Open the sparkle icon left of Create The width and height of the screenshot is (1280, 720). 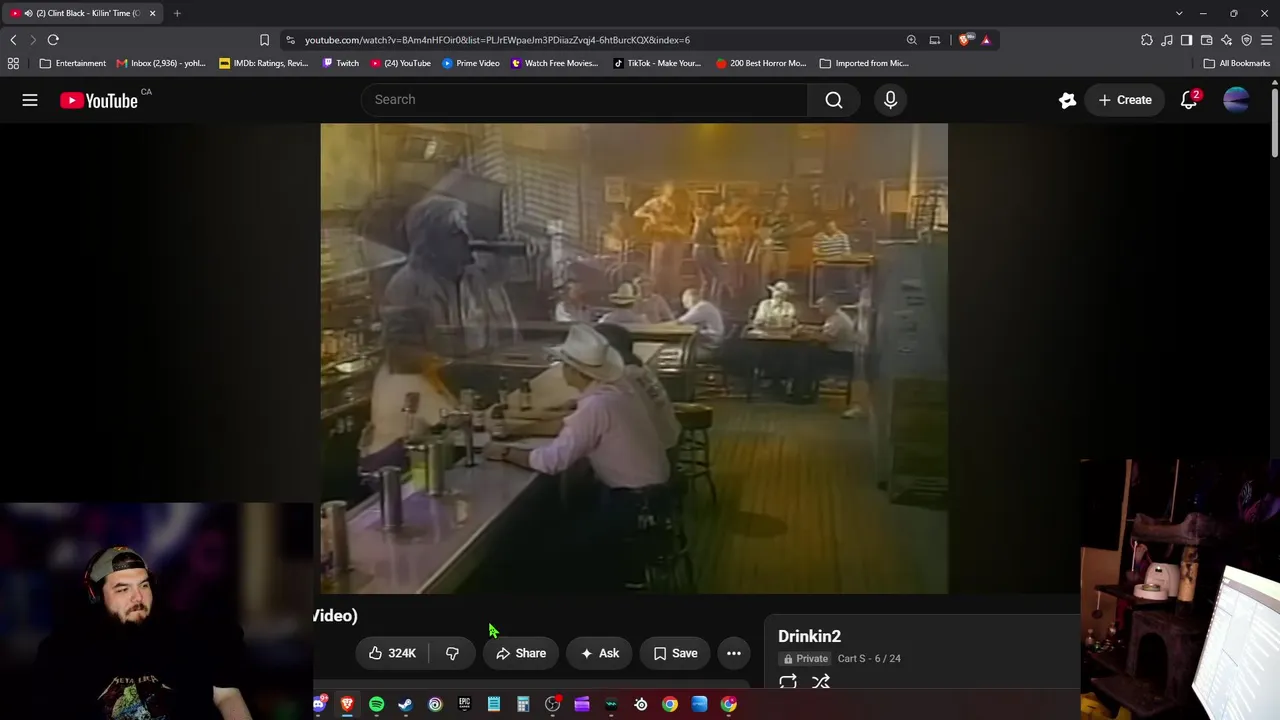click(x=1068, y=100)
